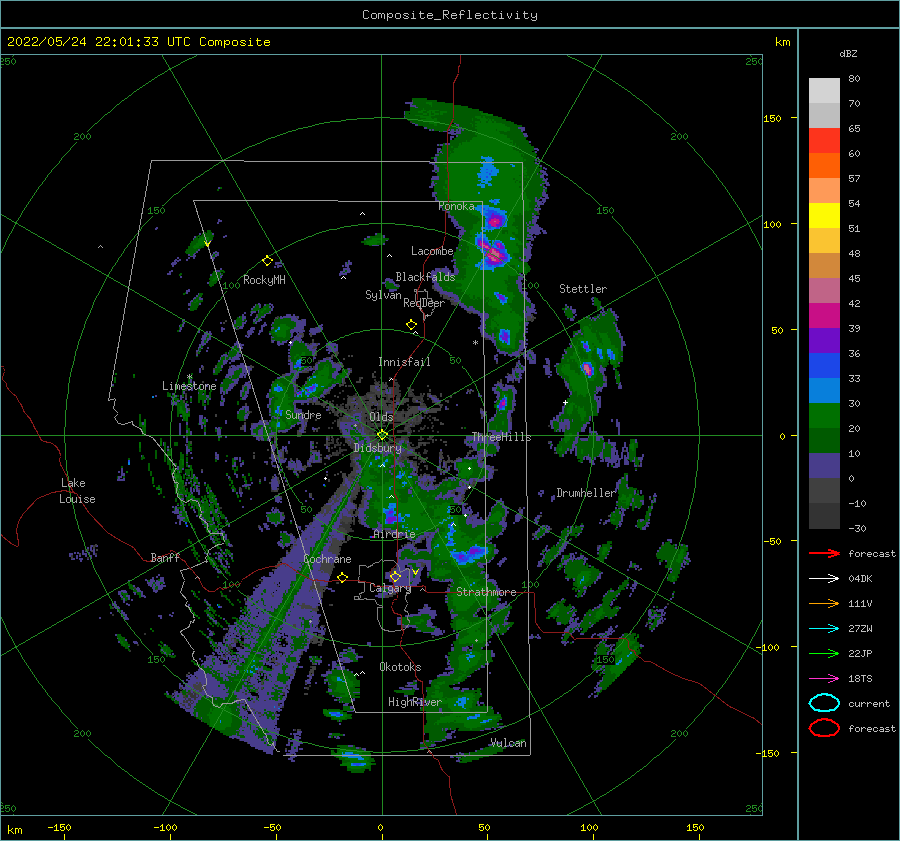Image resolution: width=900 pixels, height=841 pixels.
Task: Click the Stettler town label
Action: (583, 289)
